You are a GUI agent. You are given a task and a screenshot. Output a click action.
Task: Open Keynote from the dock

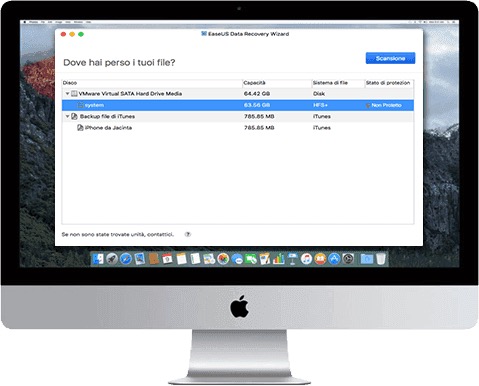292,259
